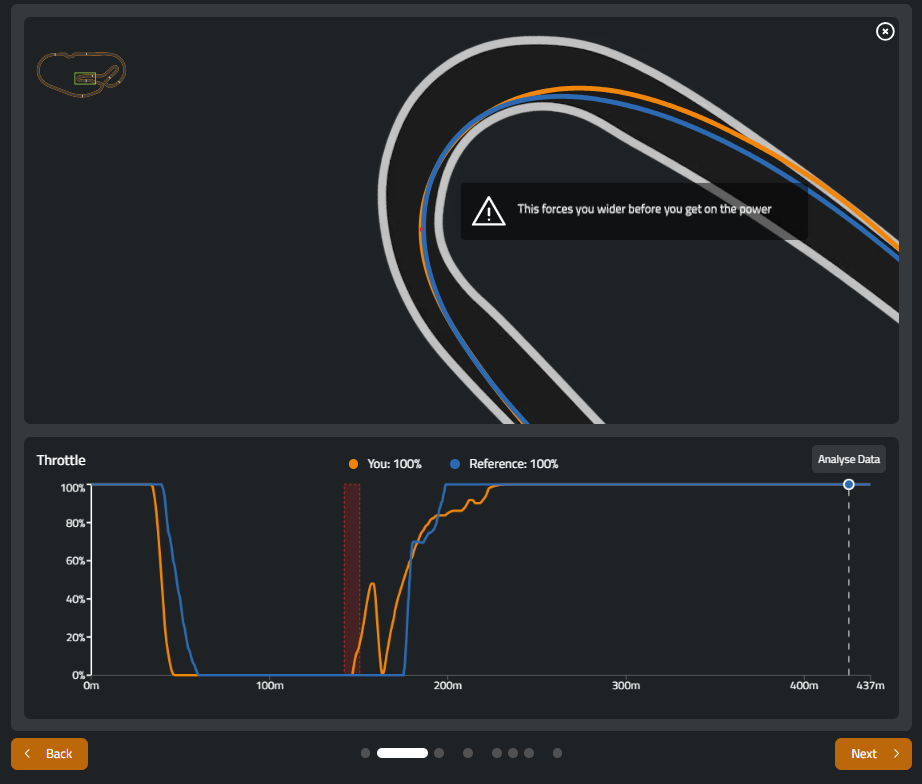Go to the fifth pagination dot
The width and height of the screenshot is (922, 784).
(x=497, y=753)
